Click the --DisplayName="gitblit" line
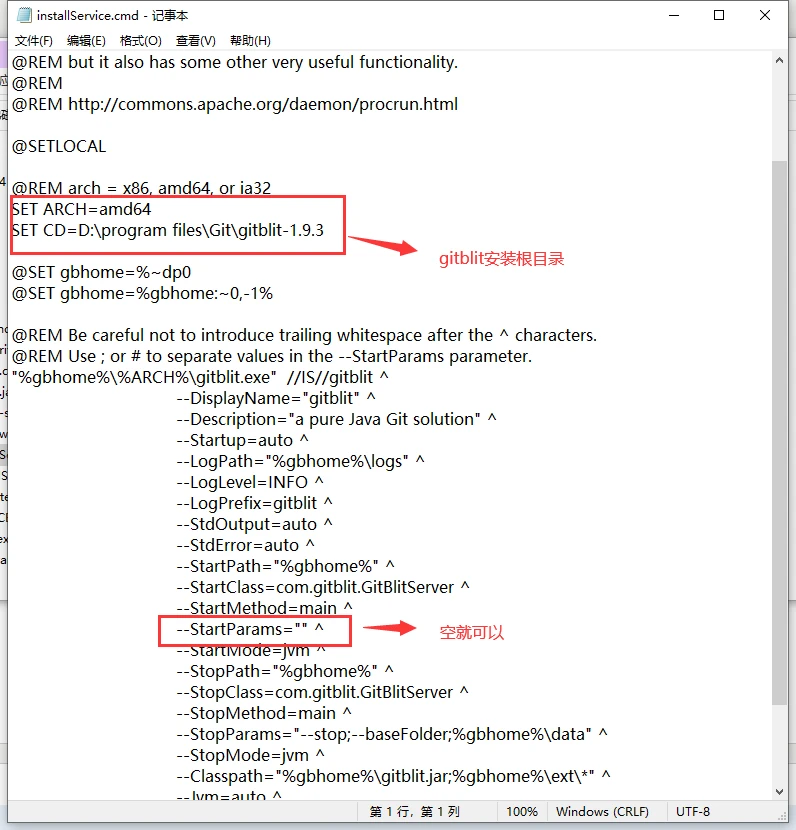Image resolution: width=796 pixels, height=830 pixels. point(276,398)
